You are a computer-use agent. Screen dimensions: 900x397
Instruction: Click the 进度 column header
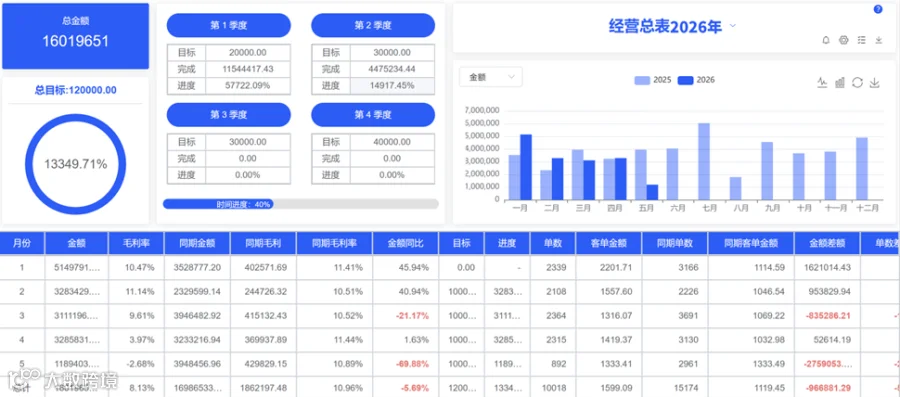coord(507,243)
